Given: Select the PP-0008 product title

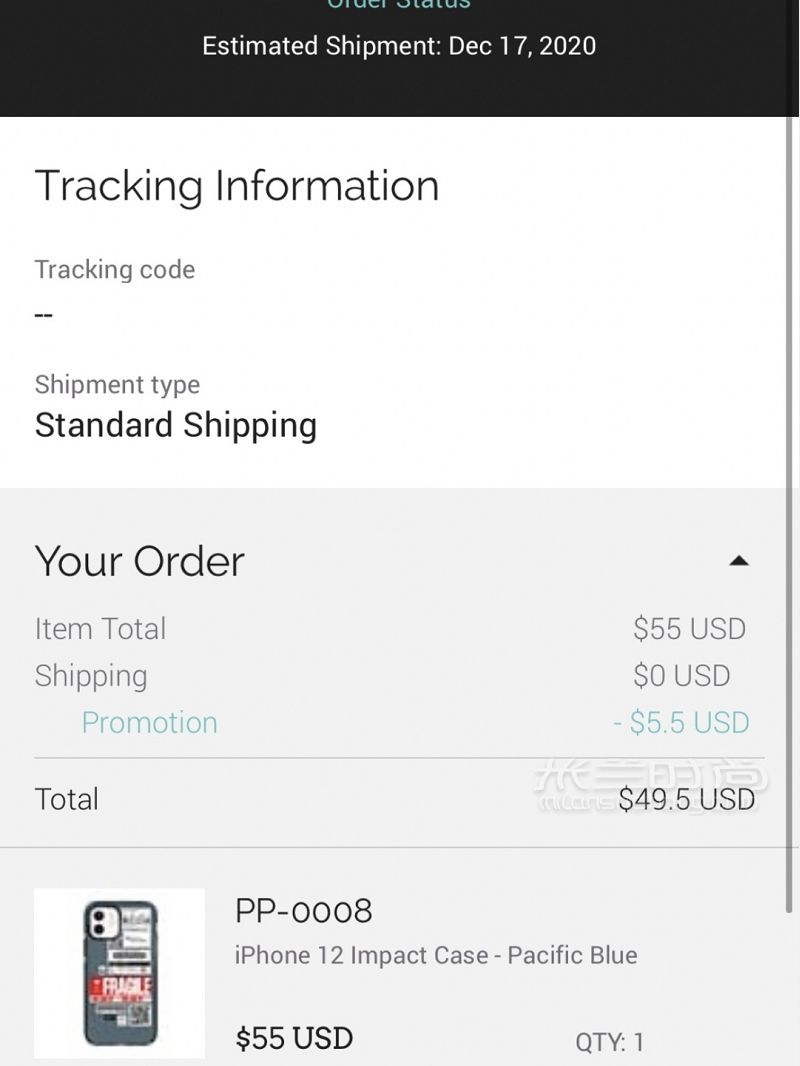Looking at the screenshot, I should pos(303,911).
